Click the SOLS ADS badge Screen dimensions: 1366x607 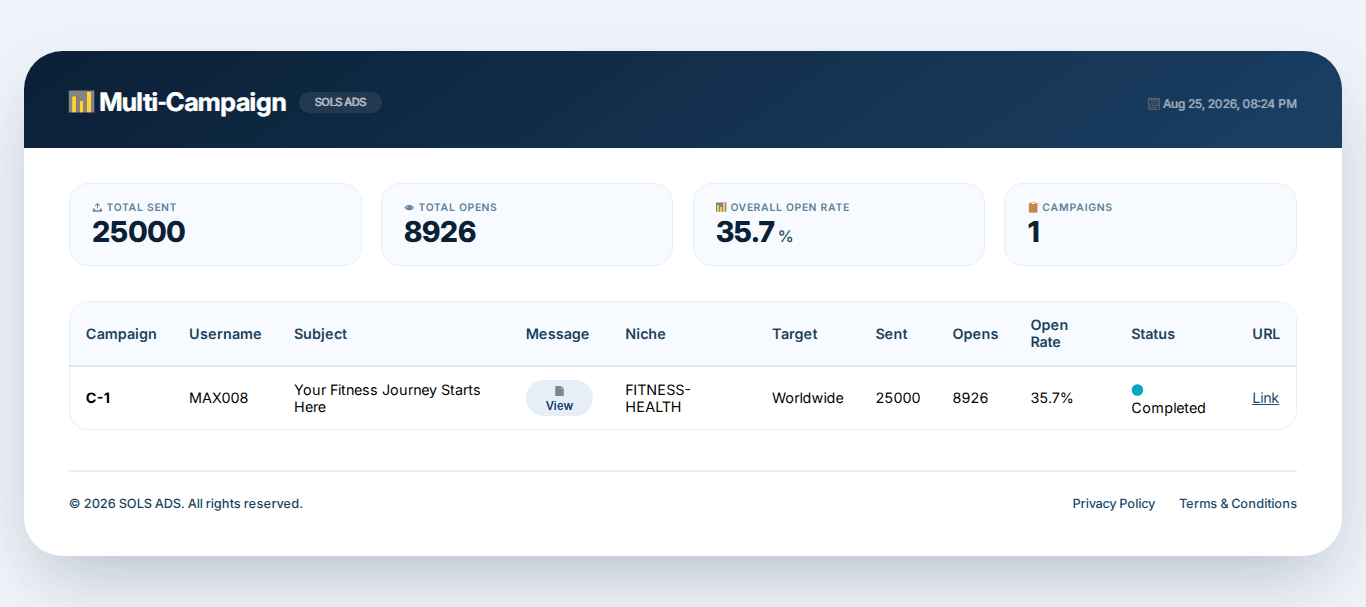340,102
